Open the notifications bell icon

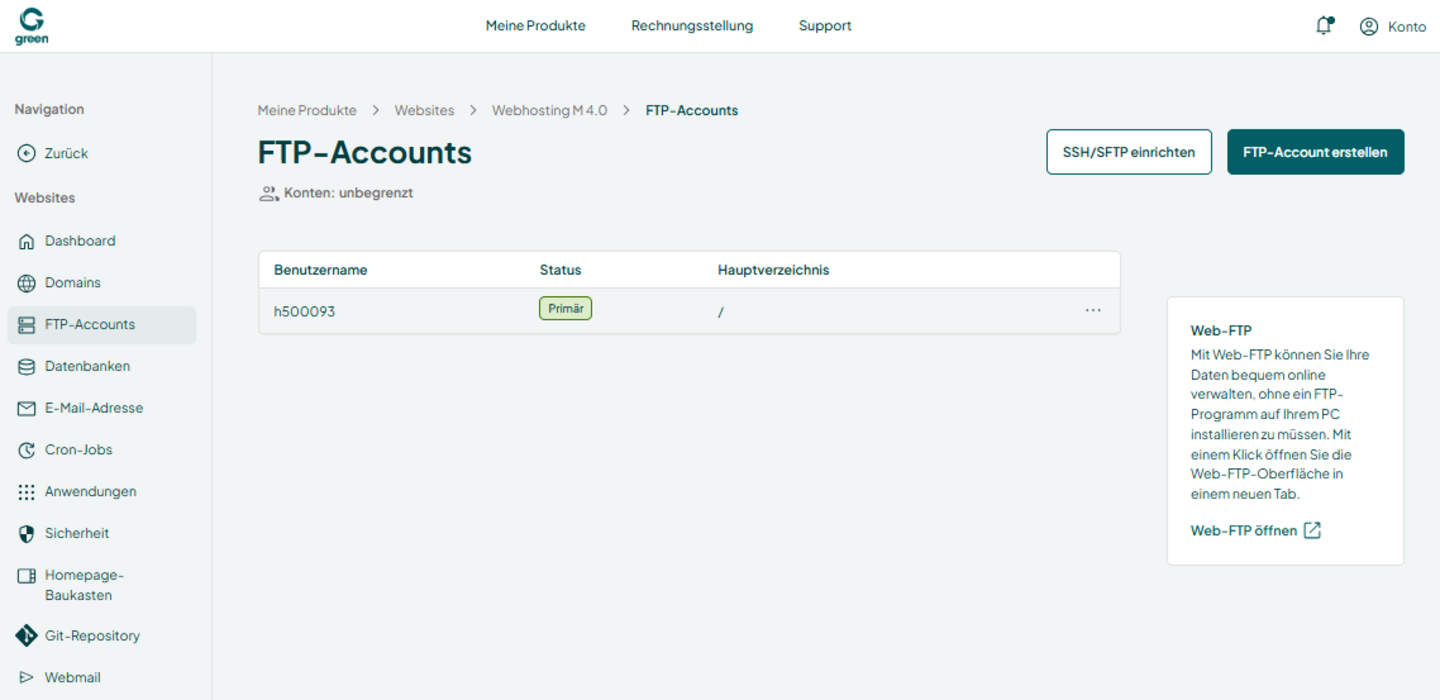coord(1324,26)
